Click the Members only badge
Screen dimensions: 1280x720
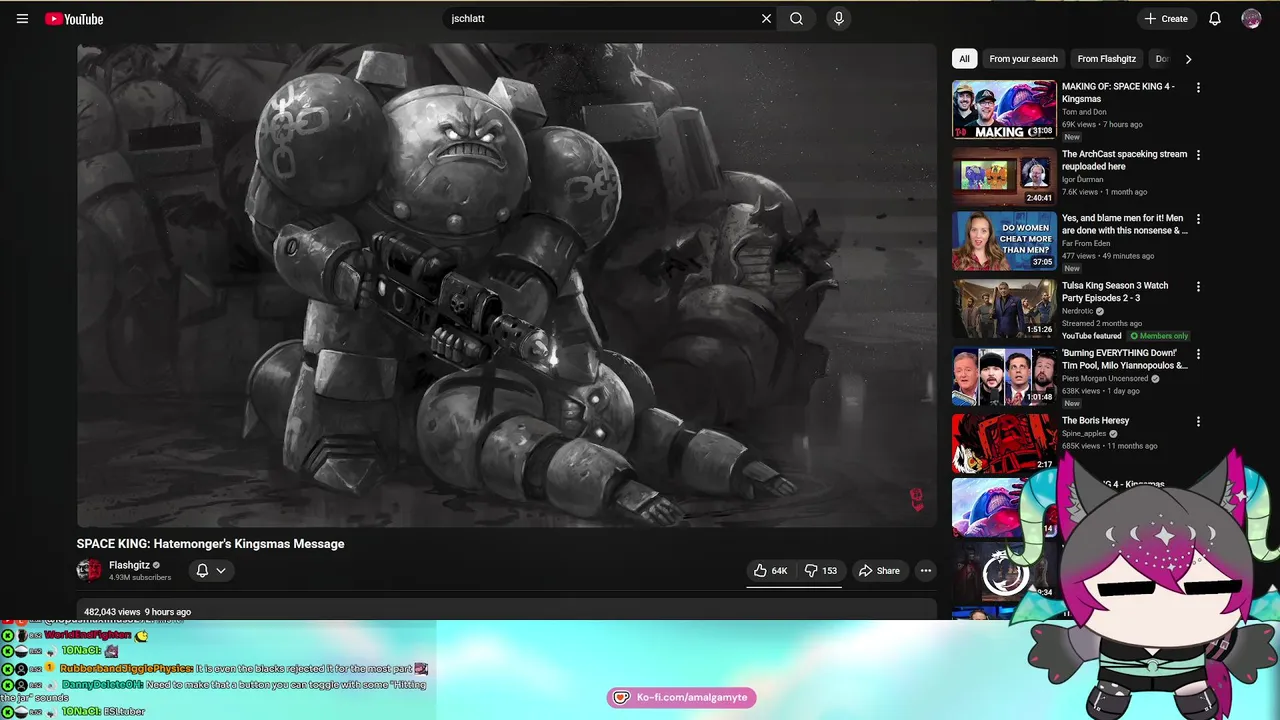1159,336
